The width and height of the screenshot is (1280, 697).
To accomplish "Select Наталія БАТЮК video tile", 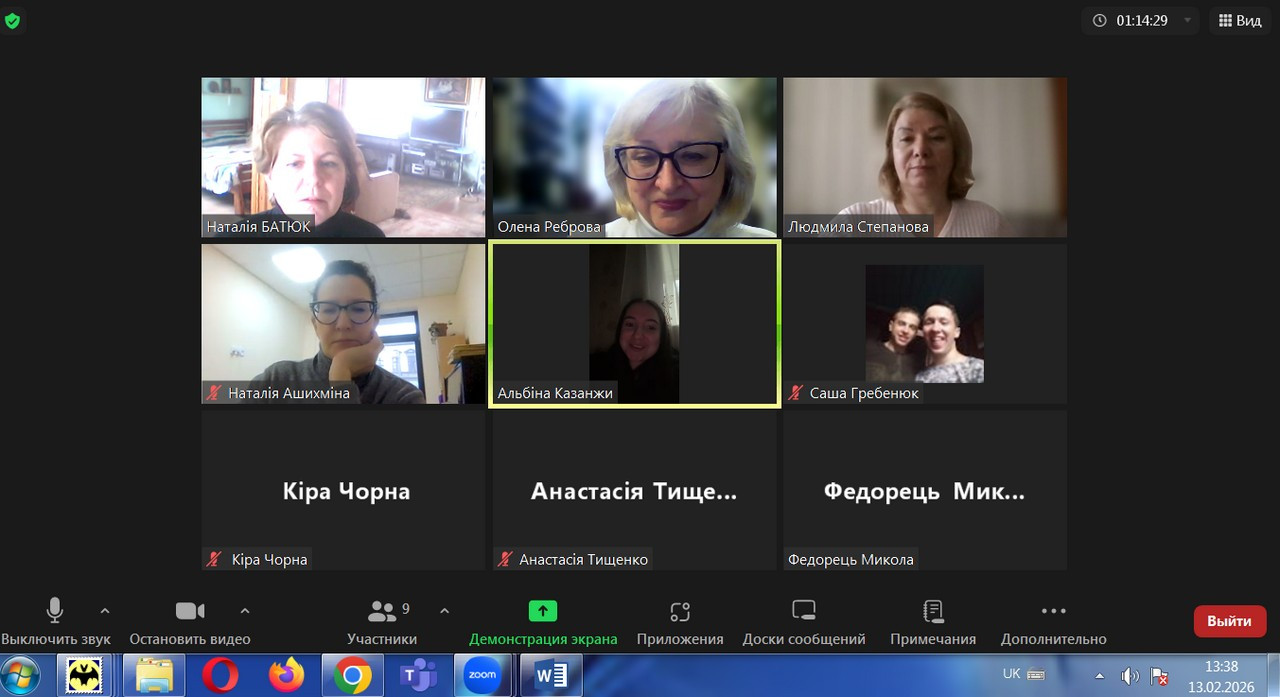I will tap(343, 157).
